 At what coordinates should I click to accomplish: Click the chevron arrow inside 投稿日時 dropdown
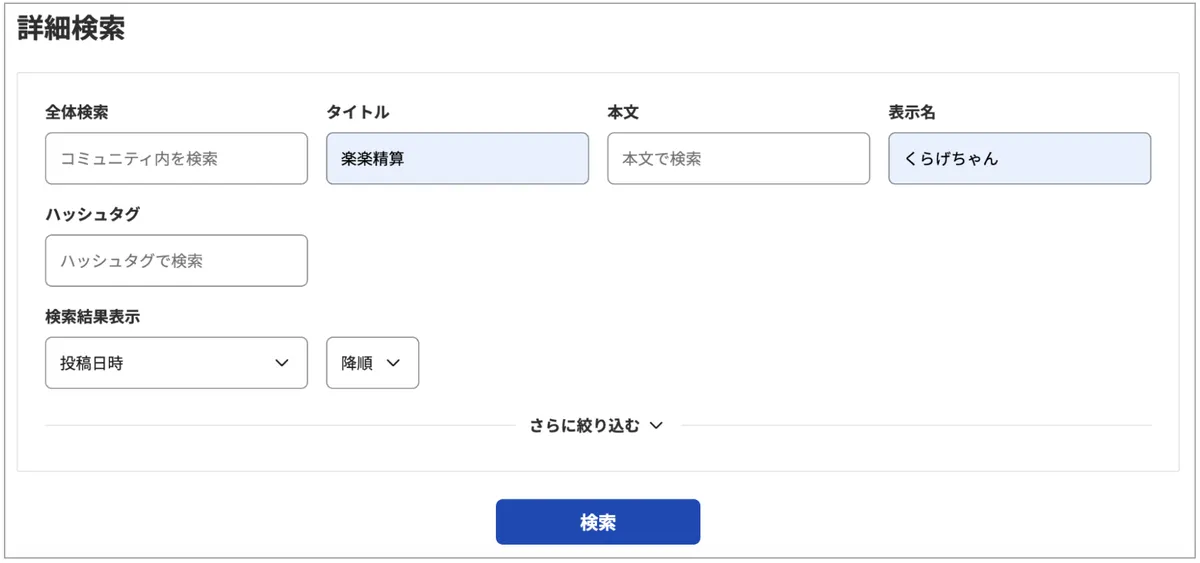tap(282, 363)
